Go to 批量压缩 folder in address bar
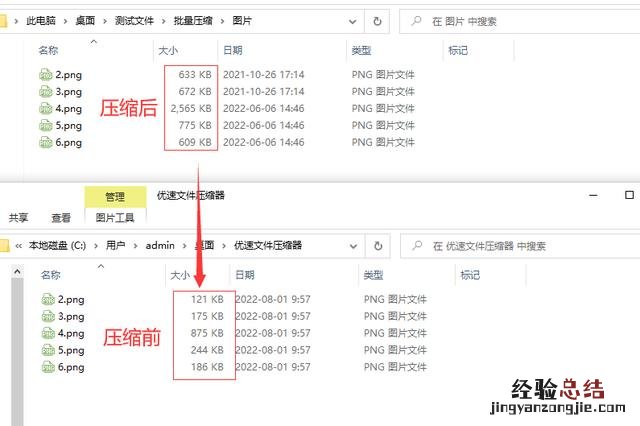This screenshot has height=426, width=640. [x=193, y=21]
